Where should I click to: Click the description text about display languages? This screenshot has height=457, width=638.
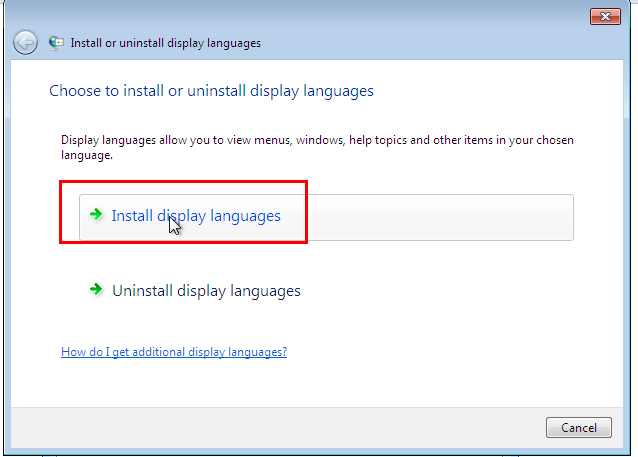tap(317, 147)
